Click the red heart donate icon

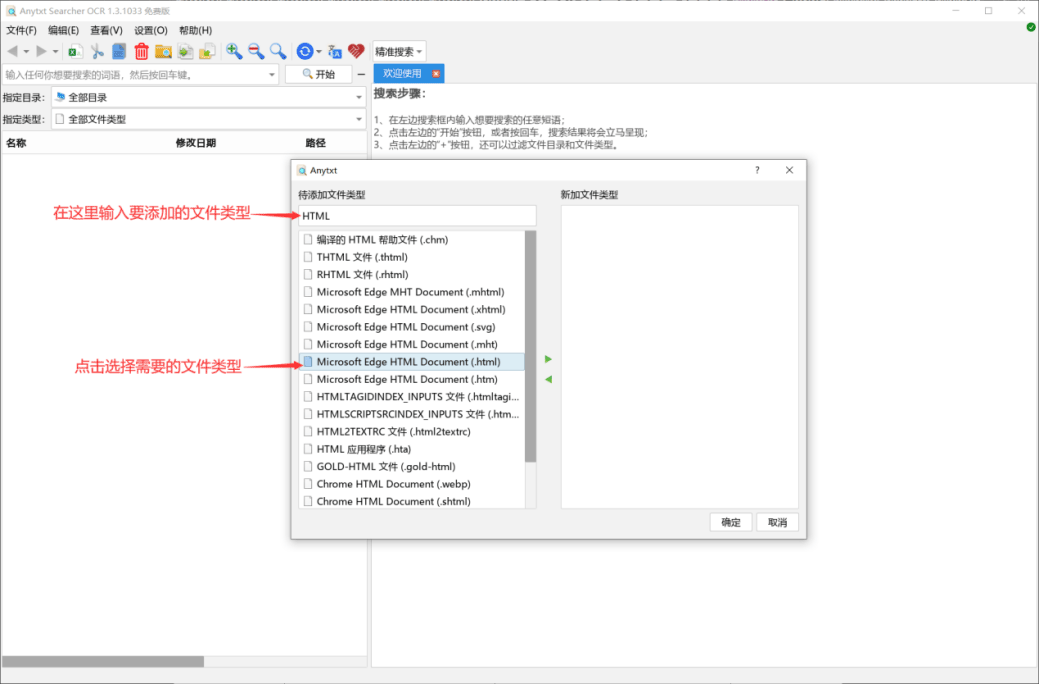pos(356,51)
